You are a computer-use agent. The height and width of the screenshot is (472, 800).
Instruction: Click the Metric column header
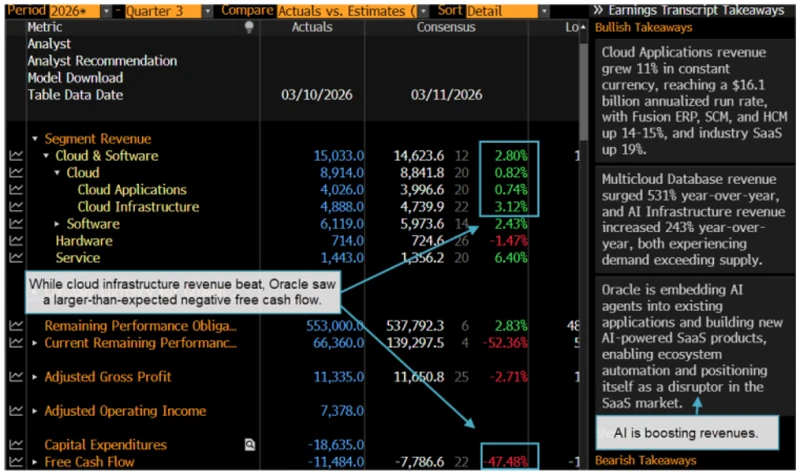[x=45, y=27]
